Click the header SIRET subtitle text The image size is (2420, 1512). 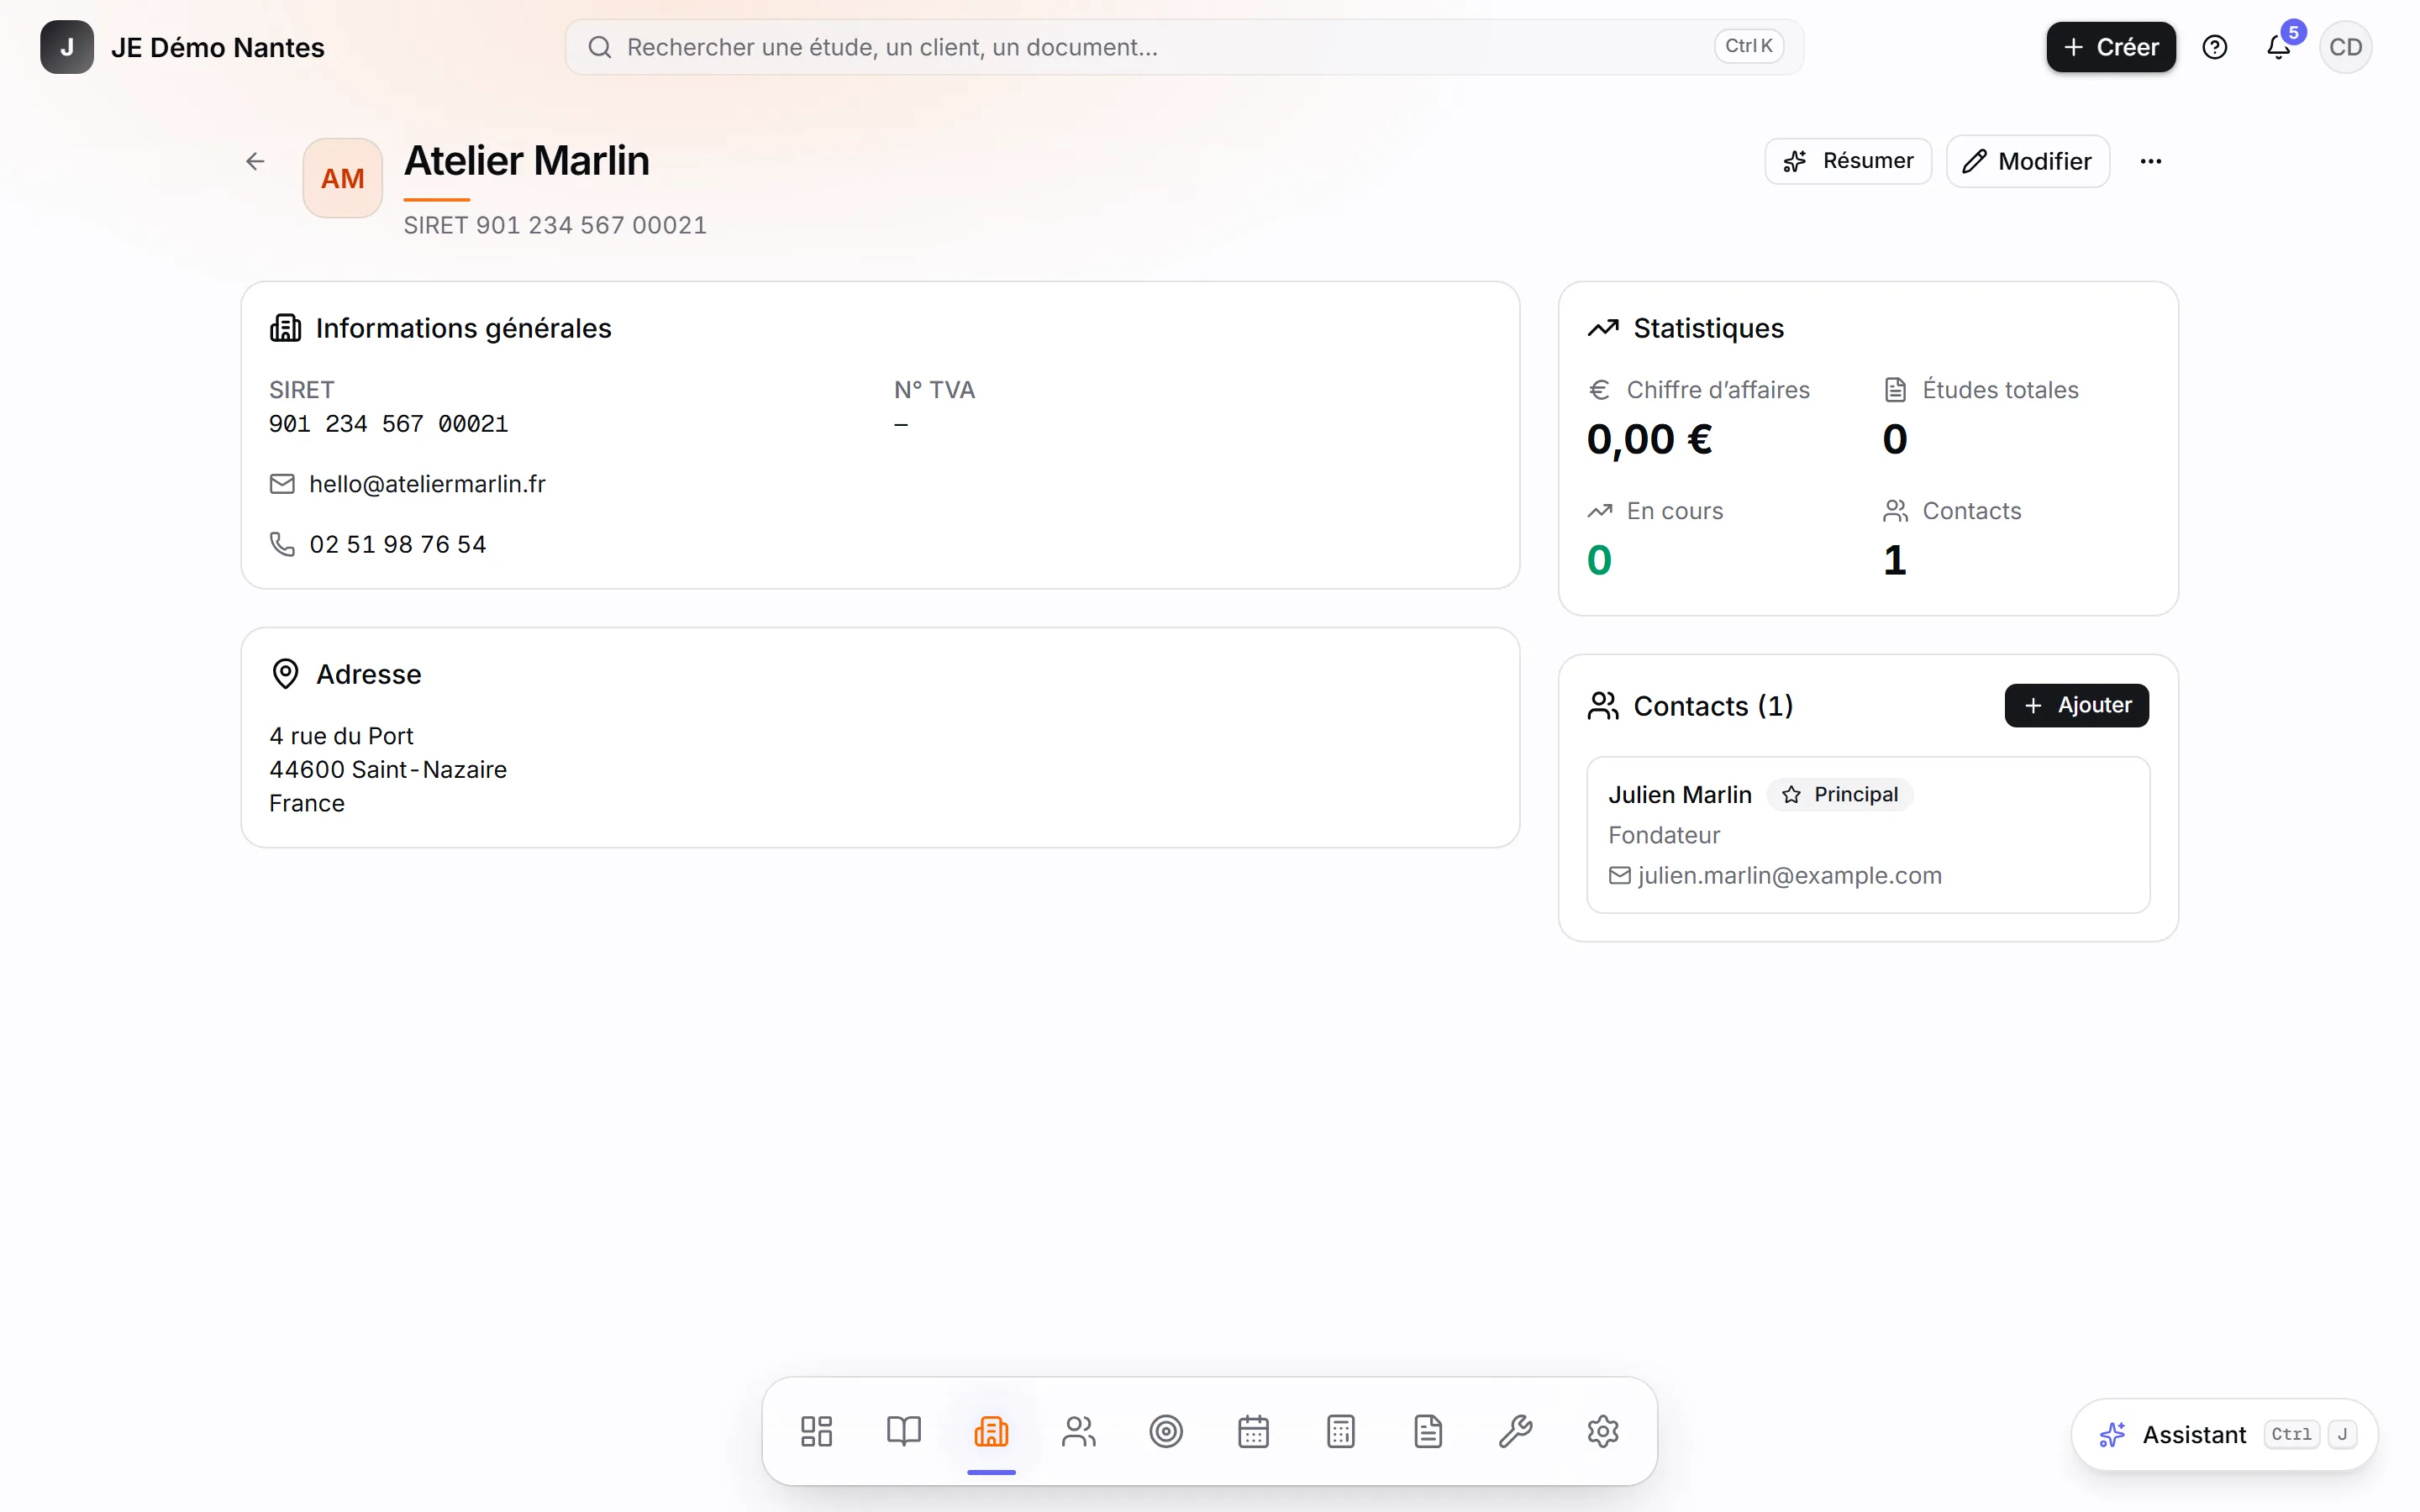555,225
